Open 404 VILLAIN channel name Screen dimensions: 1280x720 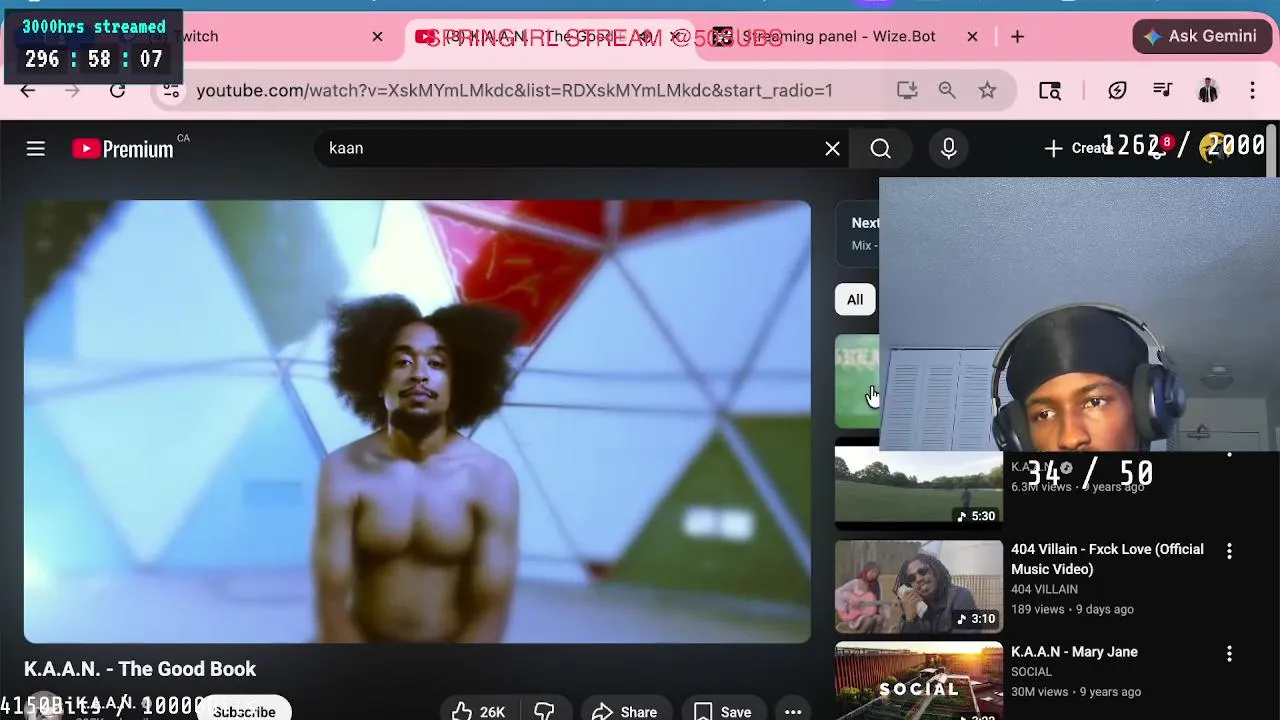point(1044,589)
